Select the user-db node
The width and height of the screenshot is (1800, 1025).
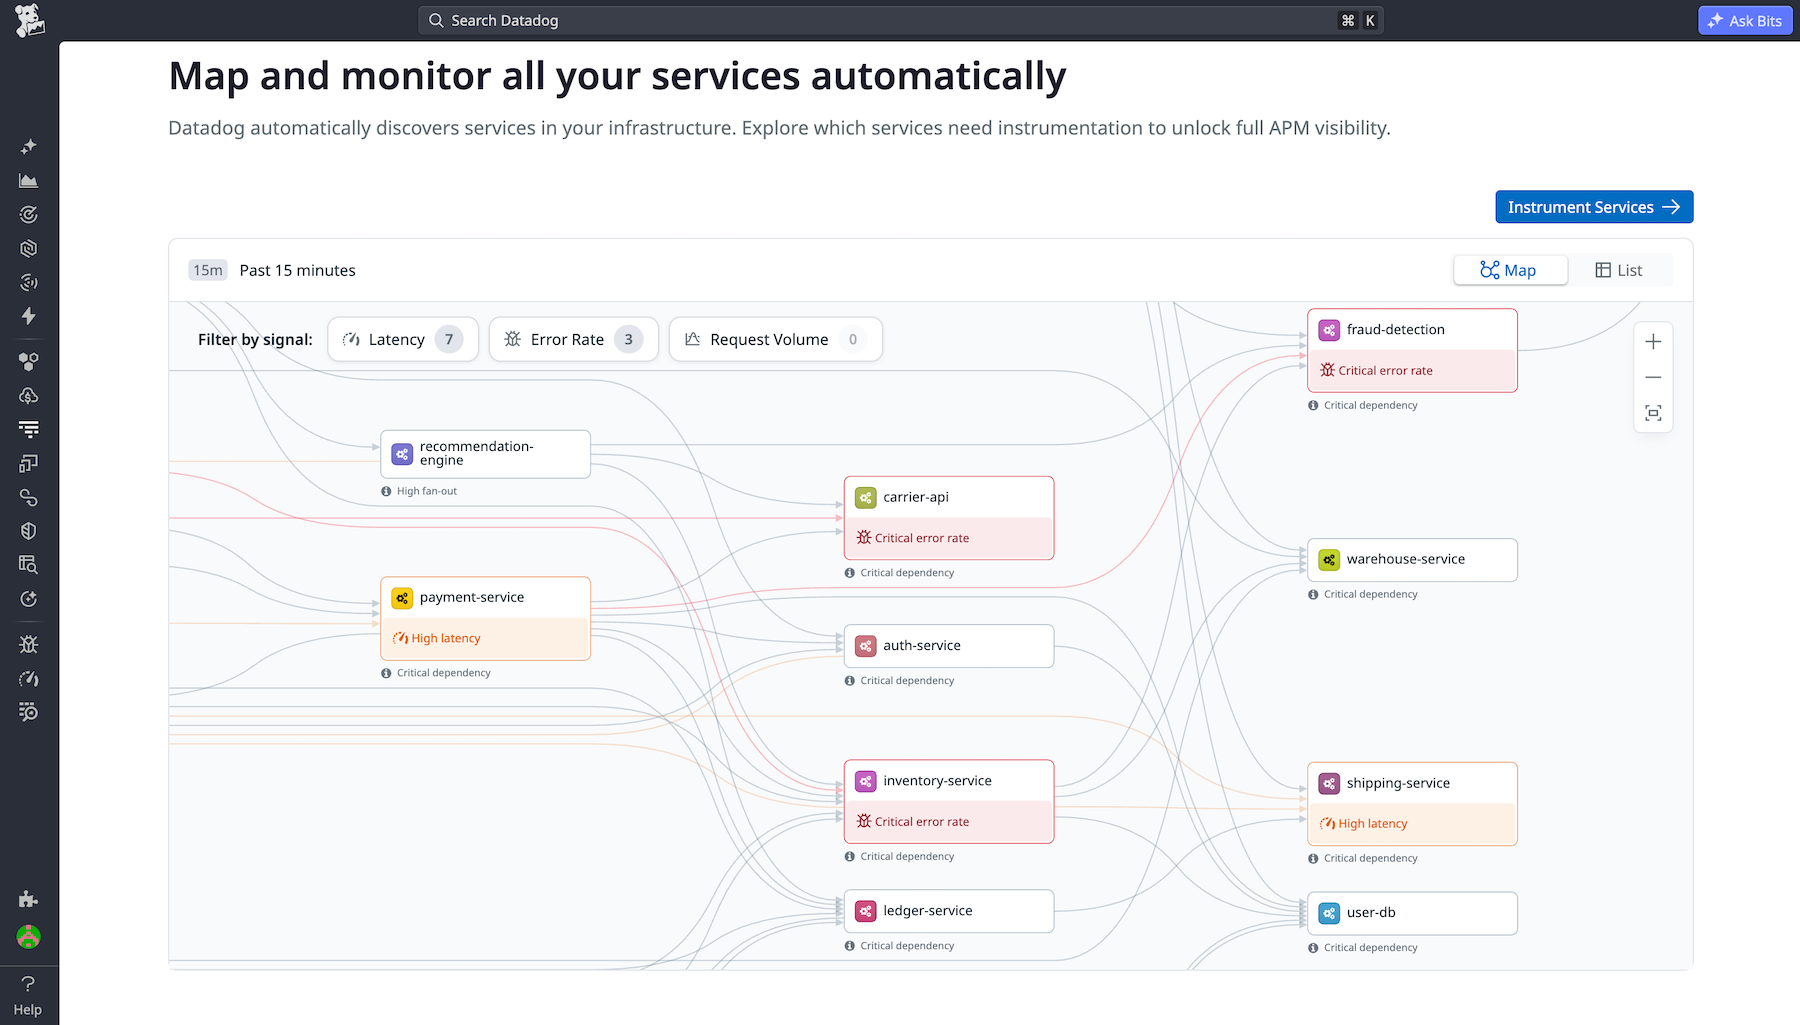(x=1412, y=913)
